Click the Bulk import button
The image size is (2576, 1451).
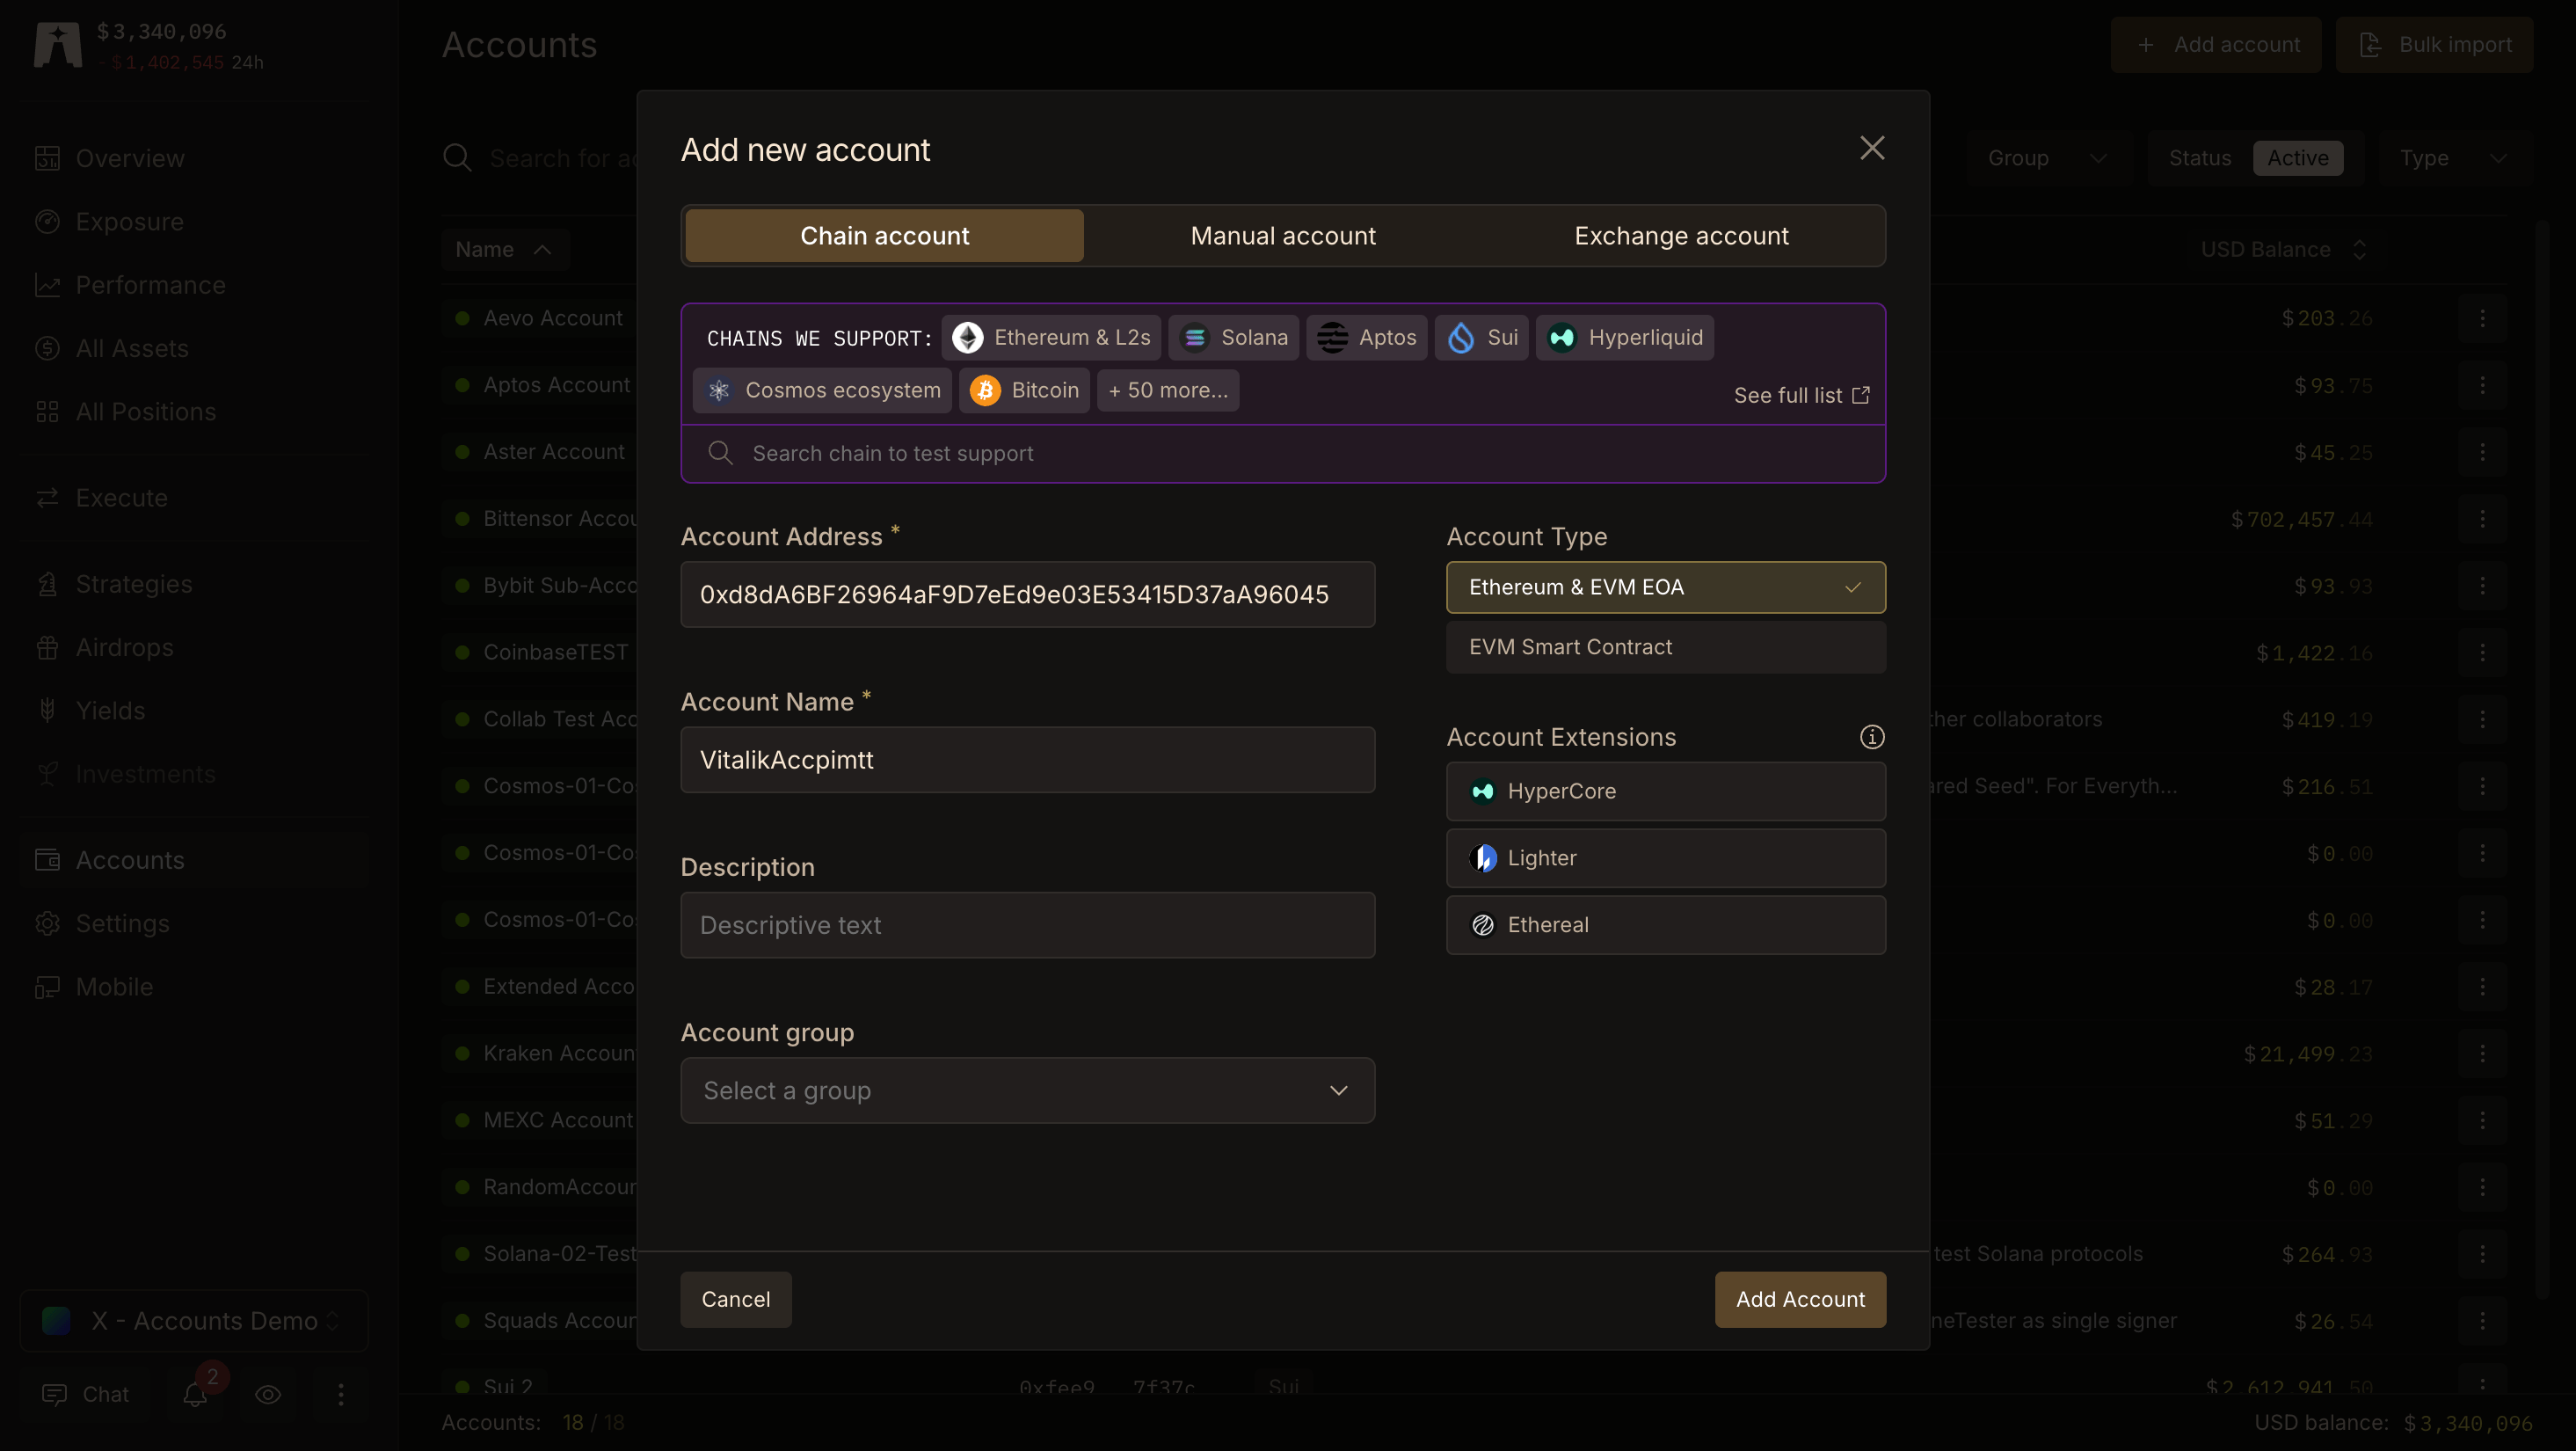2434,45
